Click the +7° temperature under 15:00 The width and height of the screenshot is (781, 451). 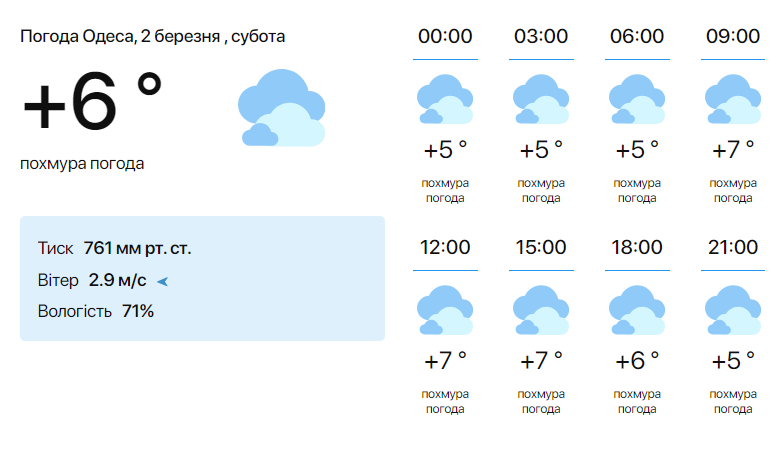tap(541, 360)
